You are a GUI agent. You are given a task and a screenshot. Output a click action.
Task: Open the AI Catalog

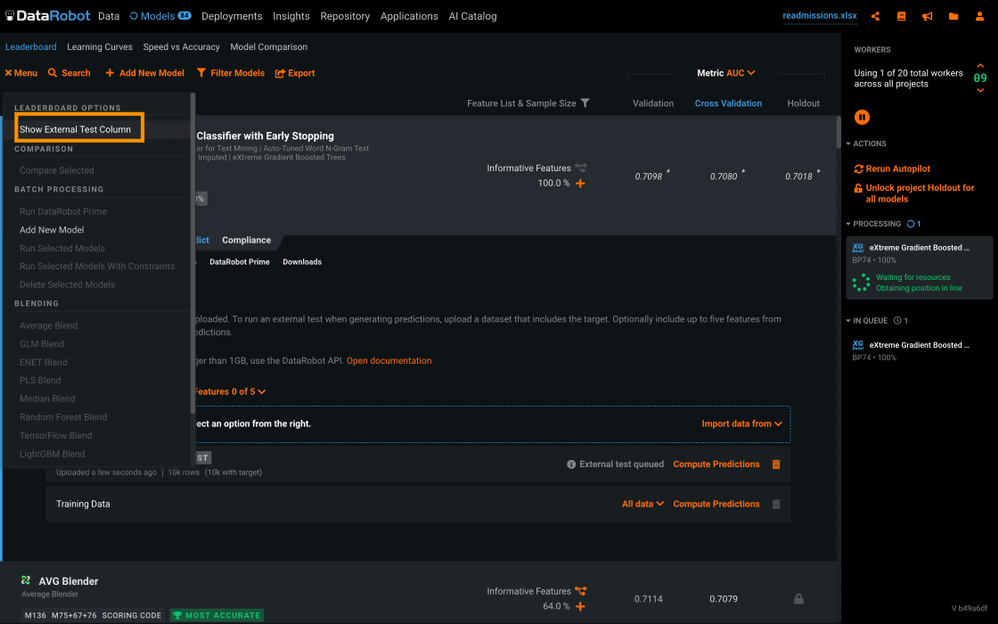[473, 17]
